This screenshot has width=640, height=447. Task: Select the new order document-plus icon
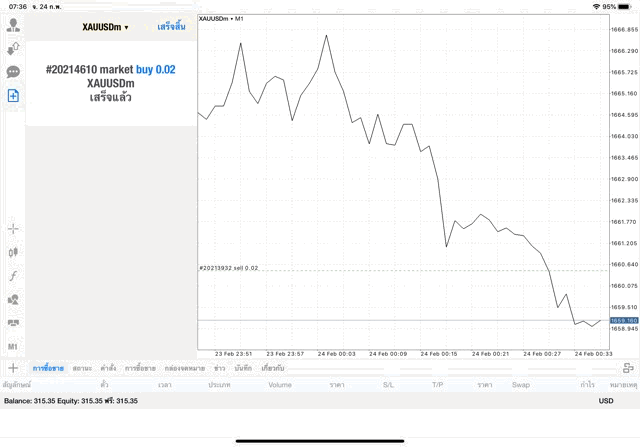tap(13, 96)
